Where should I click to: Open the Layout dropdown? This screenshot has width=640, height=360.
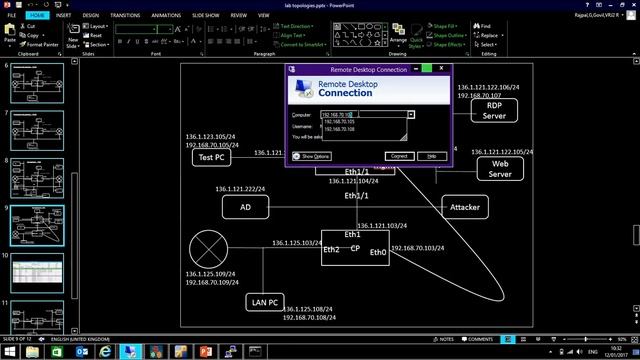point(96,26)
